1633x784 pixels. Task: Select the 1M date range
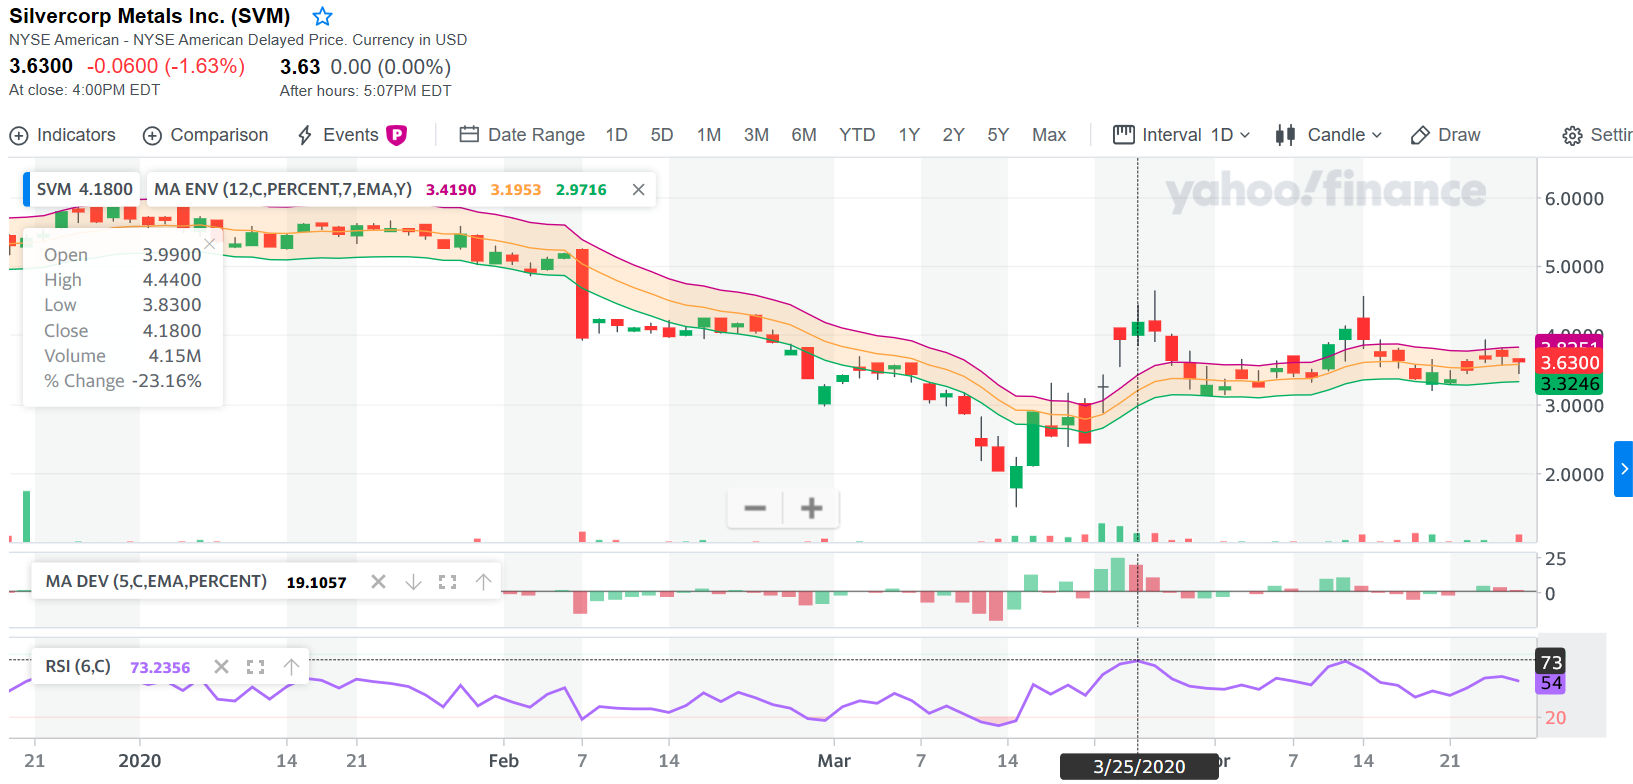coord(709,135)
